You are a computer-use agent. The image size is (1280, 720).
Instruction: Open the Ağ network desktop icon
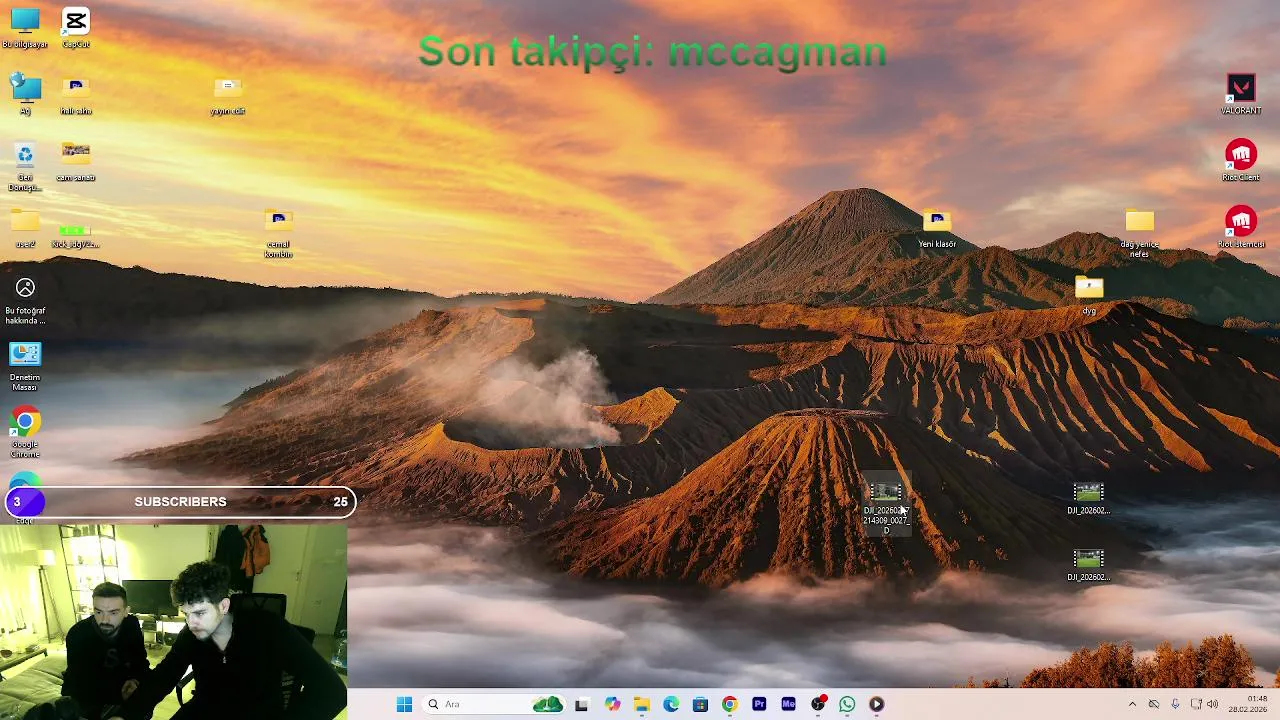click(x=25, y=94)
